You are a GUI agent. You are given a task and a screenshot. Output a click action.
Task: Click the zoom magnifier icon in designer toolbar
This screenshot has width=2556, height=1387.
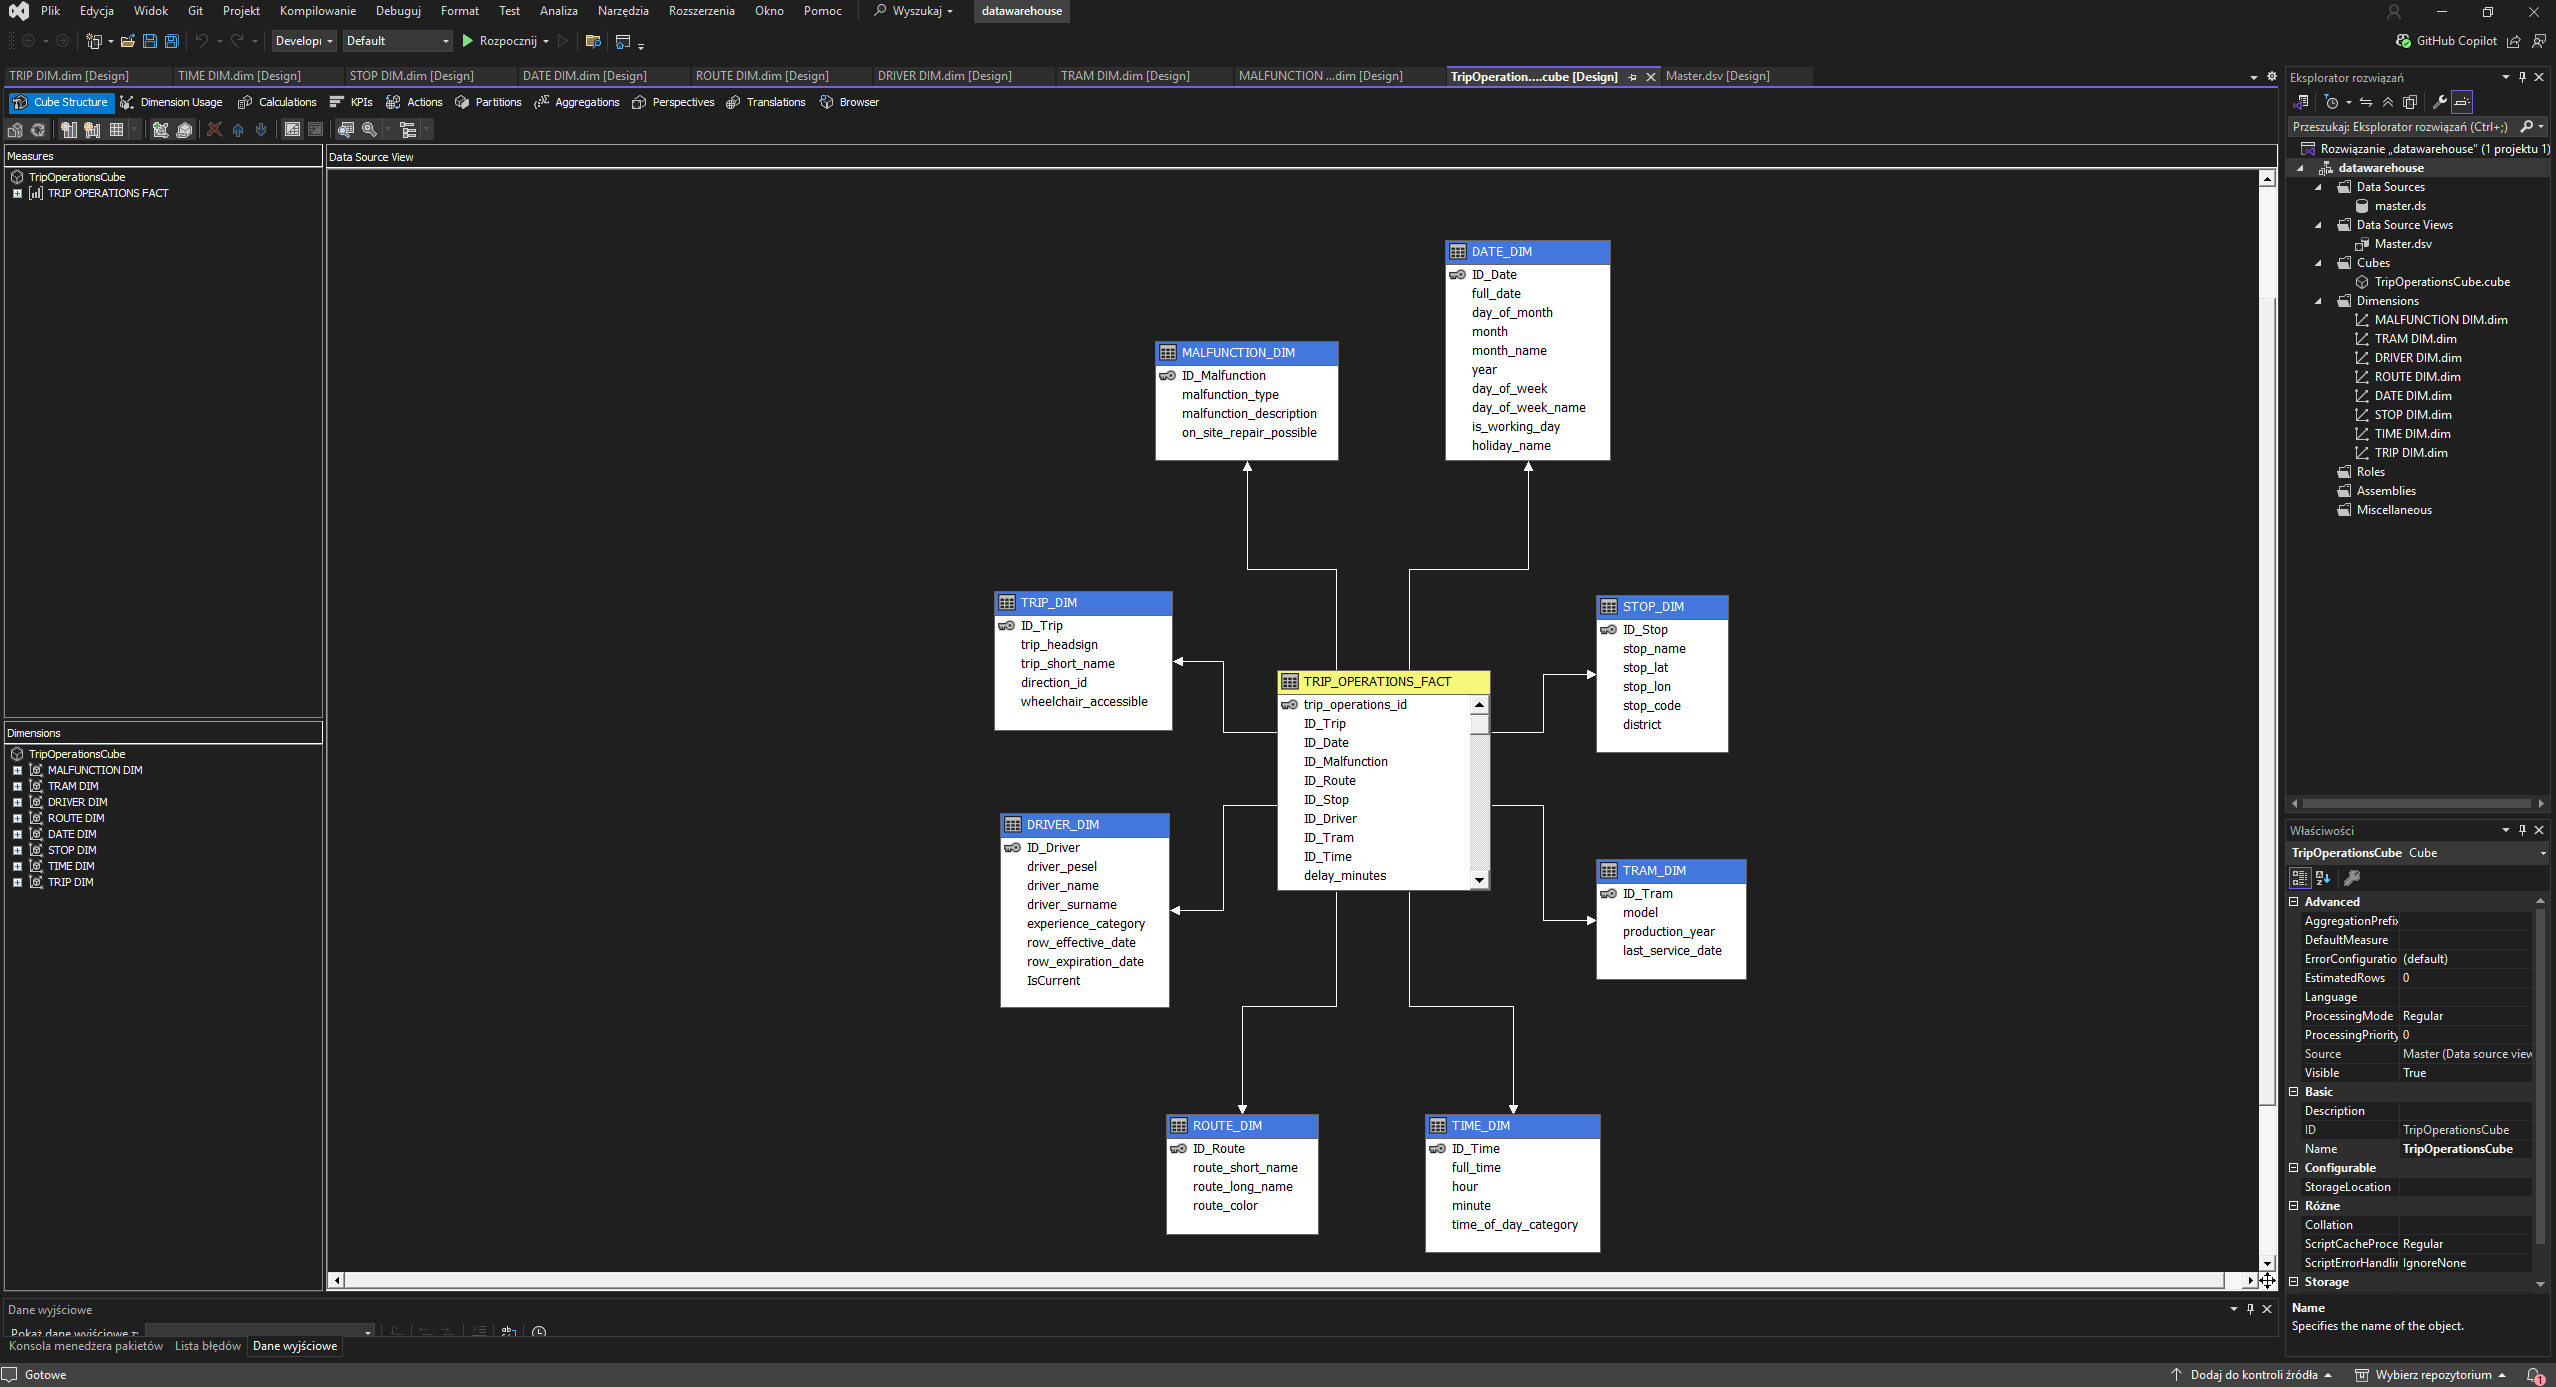[x=368, y=130]
